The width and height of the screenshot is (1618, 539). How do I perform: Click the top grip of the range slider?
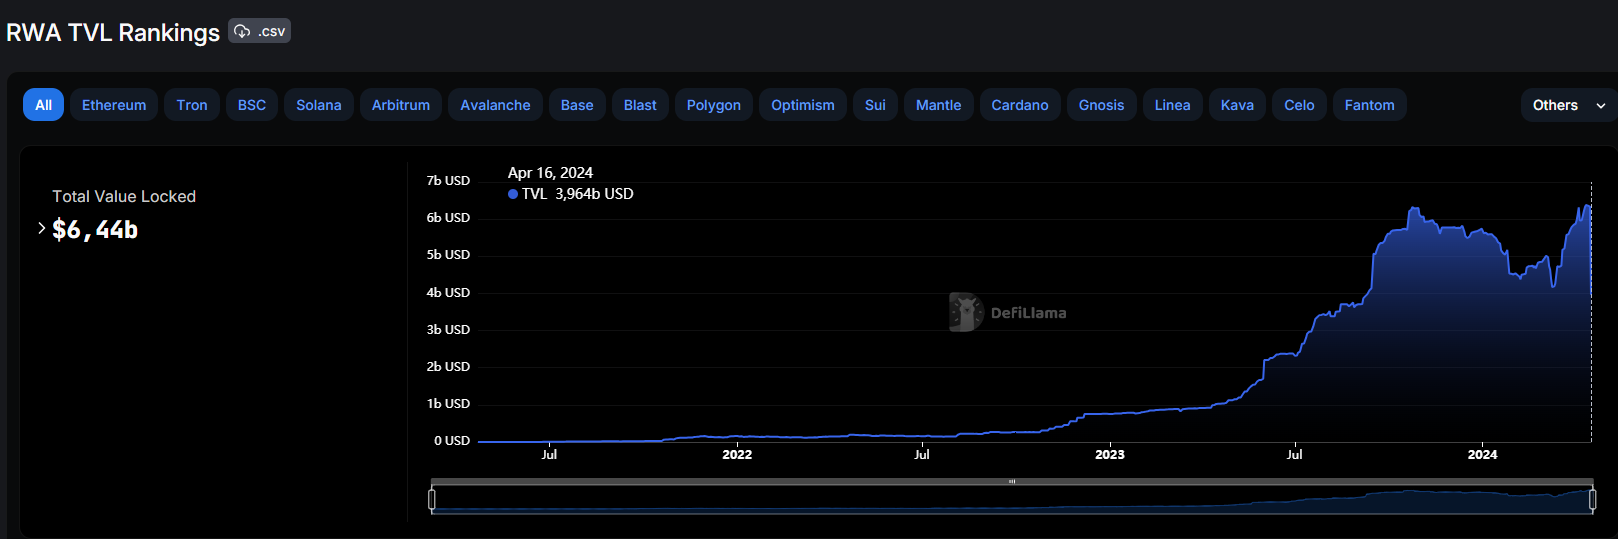coord(1012,482)
